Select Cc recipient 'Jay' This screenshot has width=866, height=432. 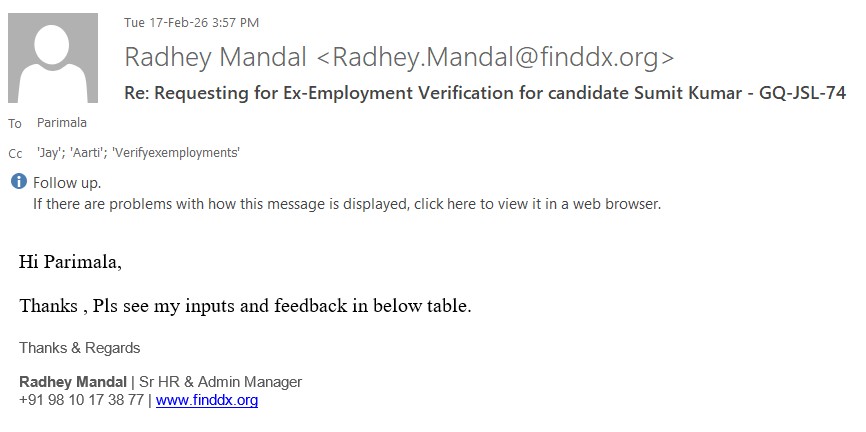[48, 153]
